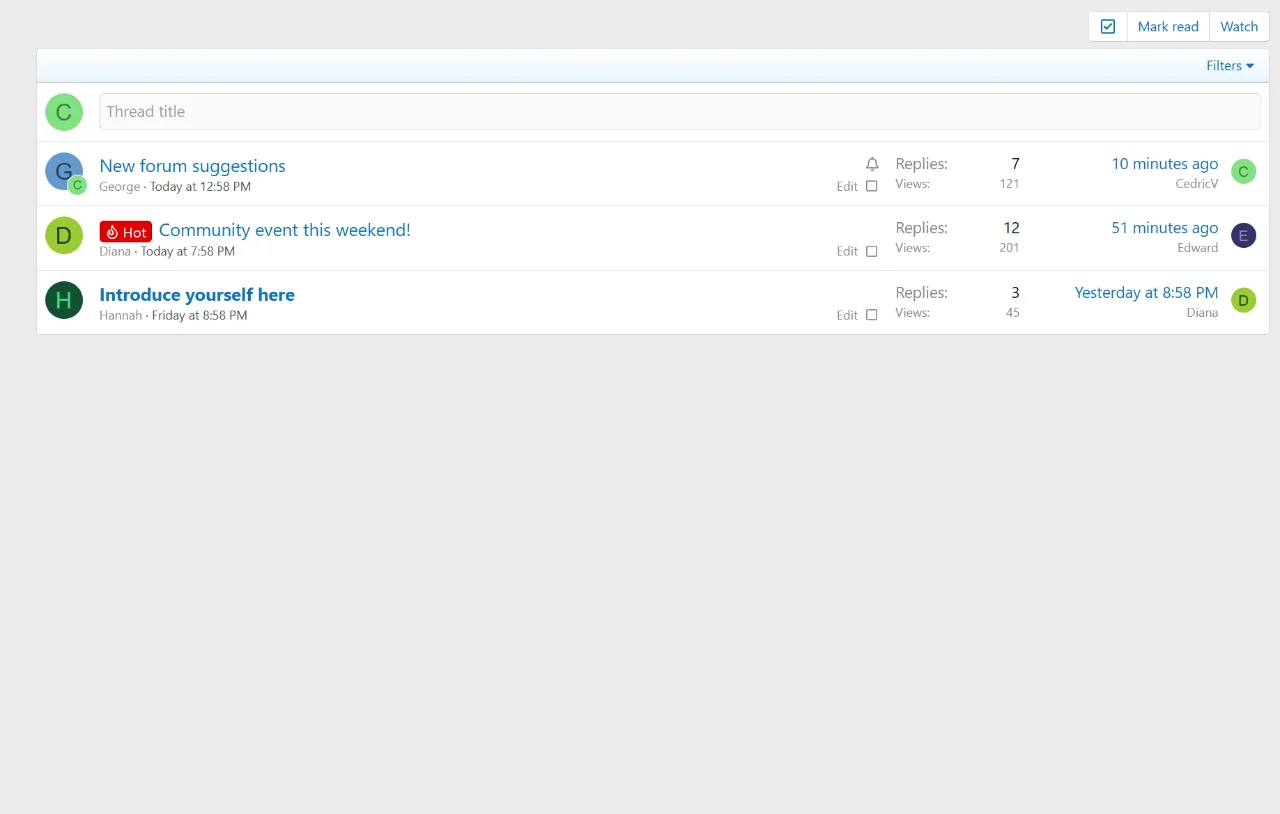Open Community event this weekend! thread
The image size is (1280, 814).
tap(284, 230)
